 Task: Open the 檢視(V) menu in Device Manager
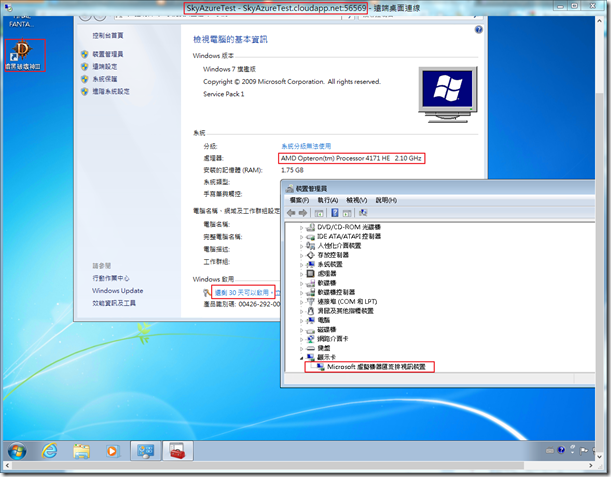pos(357,200)
